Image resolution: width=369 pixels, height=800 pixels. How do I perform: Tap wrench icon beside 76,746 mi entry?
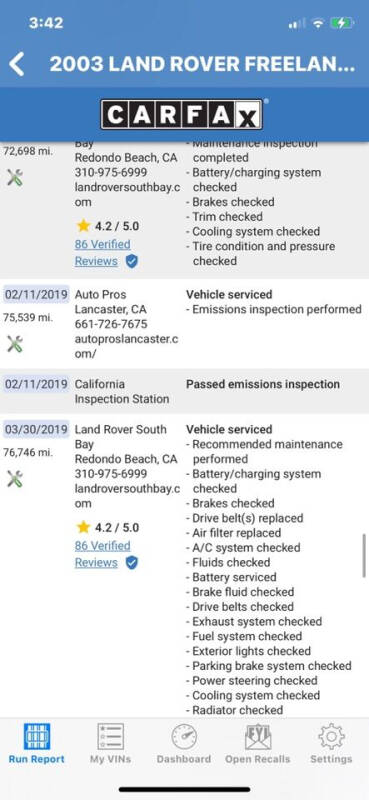tap(15, 479)
